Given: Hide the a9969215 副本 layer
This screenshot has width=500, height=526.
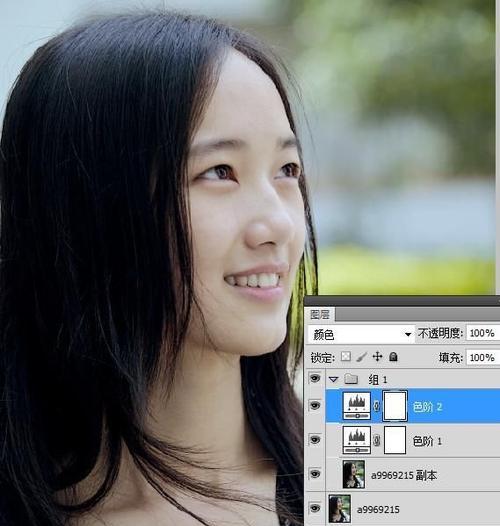Looking at the screenshot, I should point(315,474).
